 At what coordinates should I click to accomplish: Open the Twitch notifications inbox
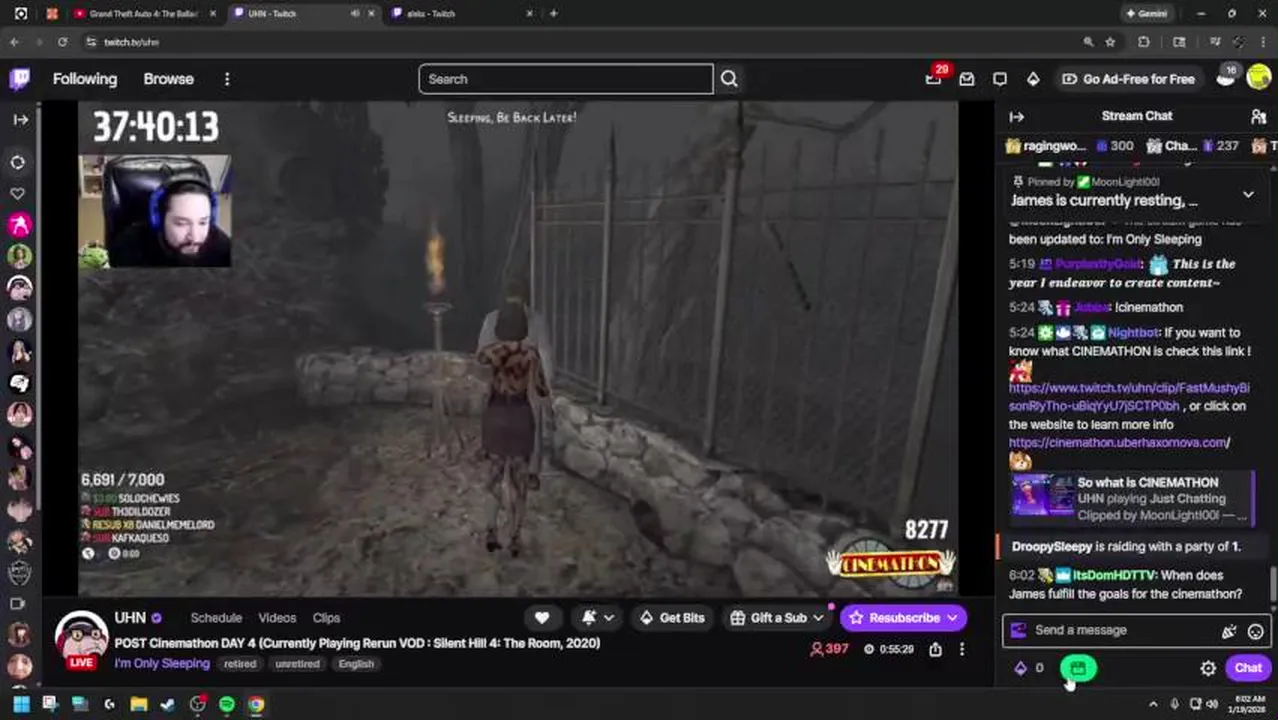(x=967, y=79)
